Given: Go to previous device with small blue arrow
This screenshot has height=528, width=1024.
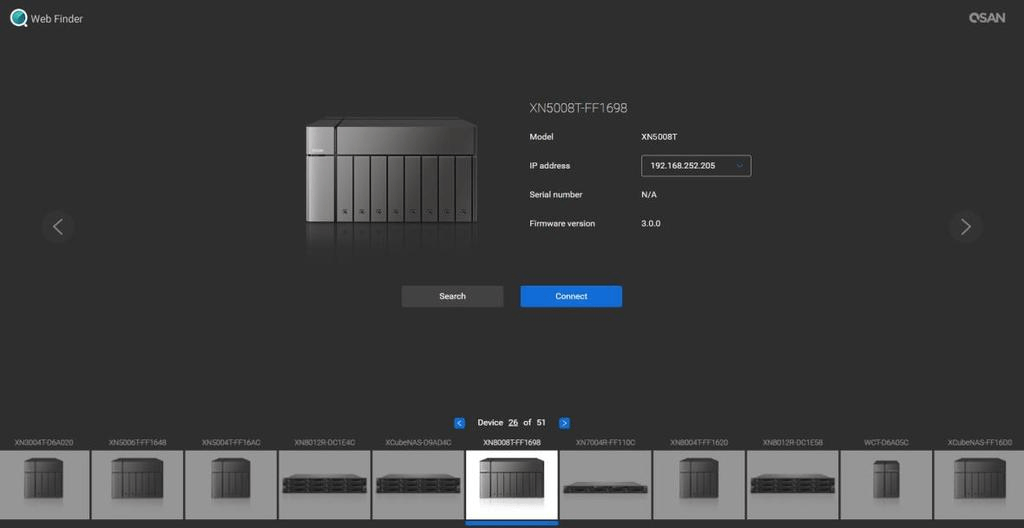Looking at the screenshot, I should (x=459, y=423).
